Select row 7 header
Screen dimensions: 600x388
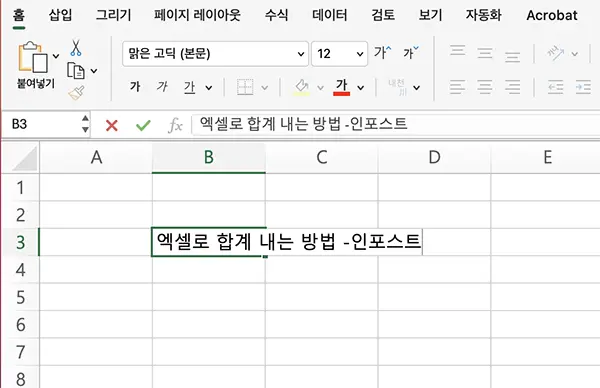coord(20,352)
